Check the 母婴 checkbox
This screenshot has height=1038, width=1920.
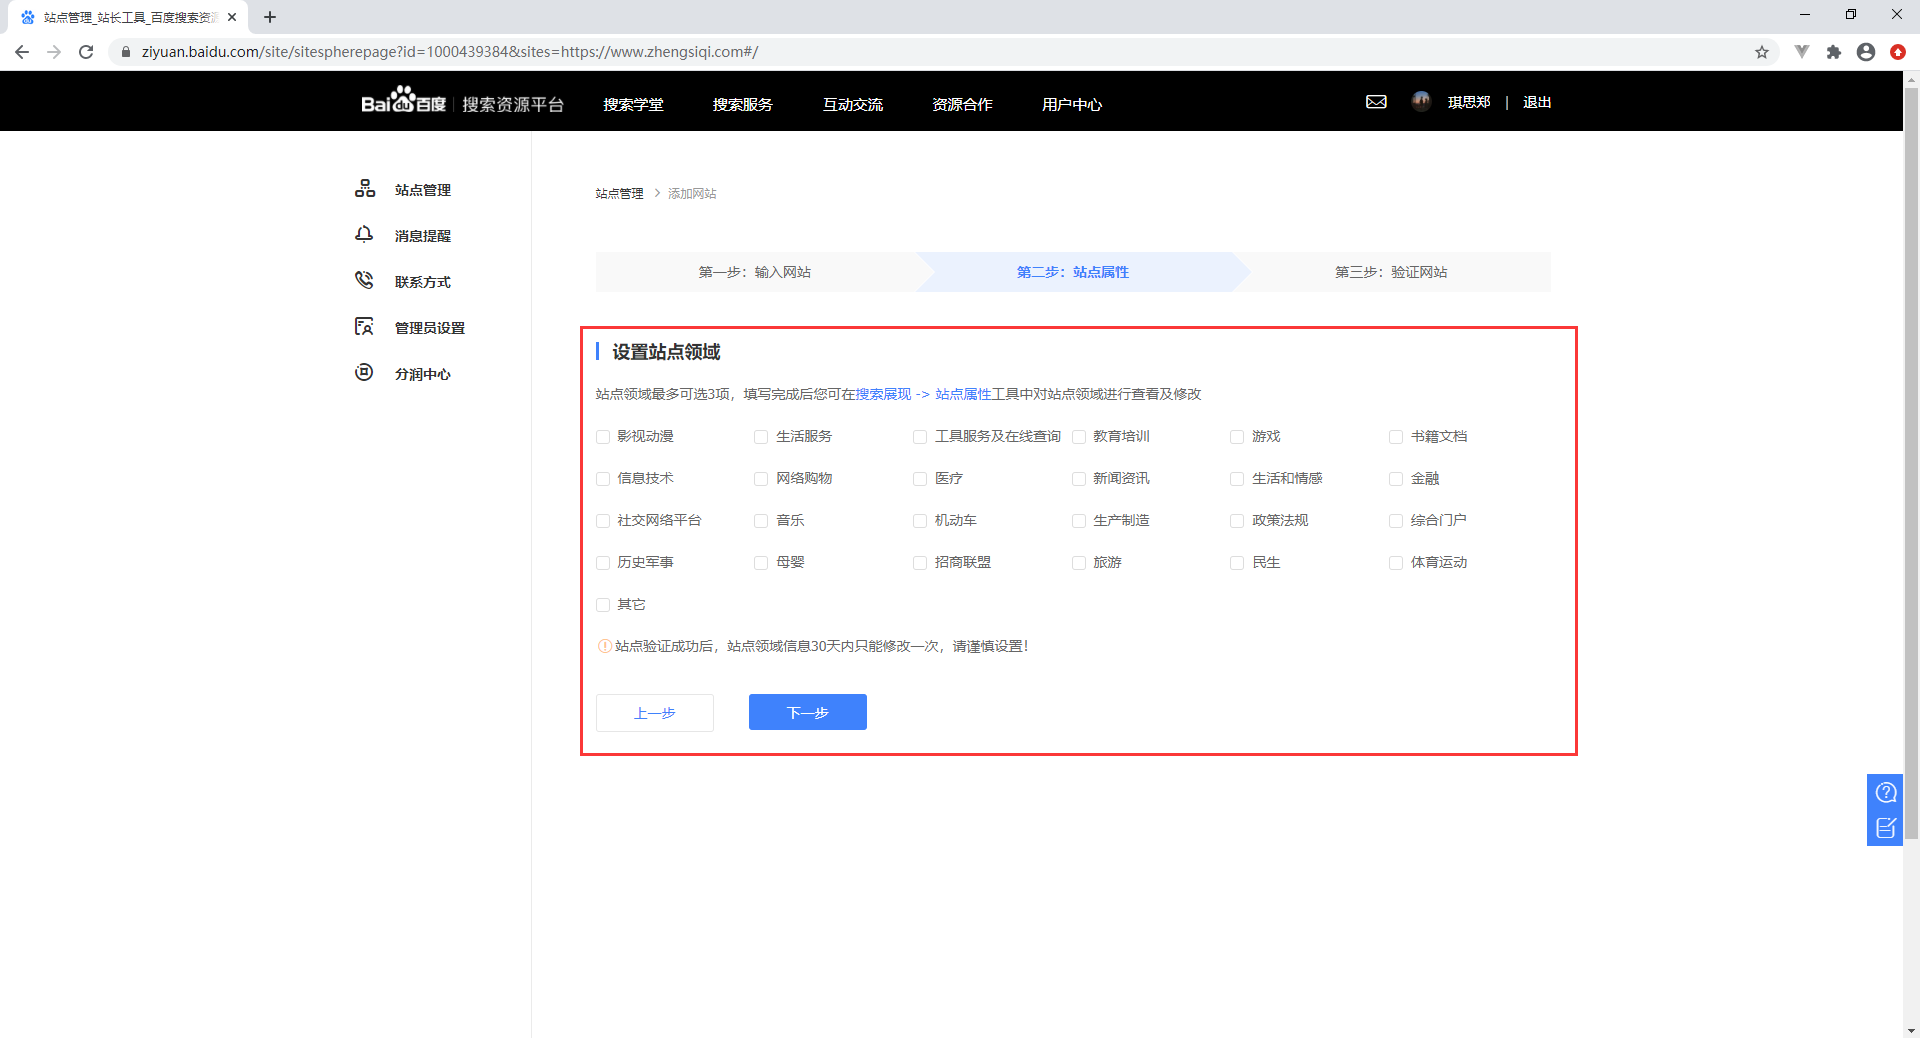761,563
